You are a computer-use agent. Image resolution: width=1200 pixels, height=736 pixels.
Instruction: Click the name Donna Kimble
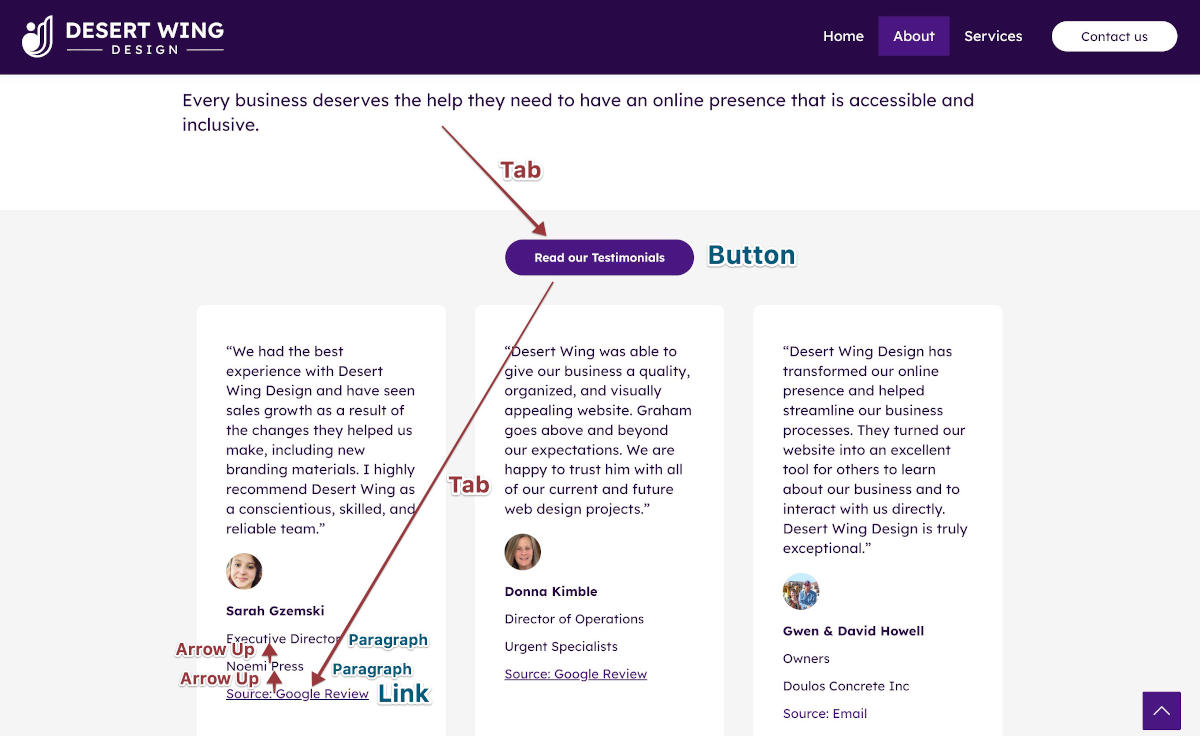pos(551,591)
